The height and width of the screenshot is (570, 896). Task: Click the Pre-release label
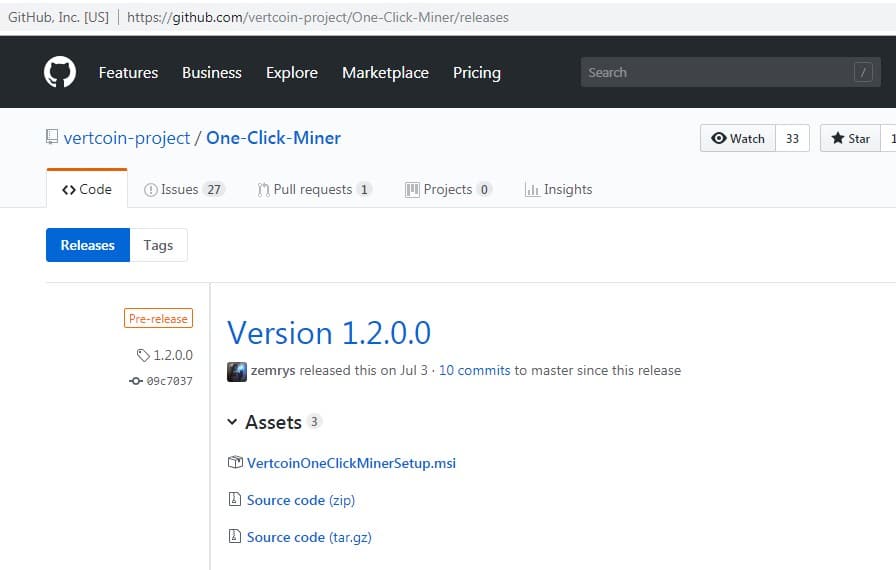pyautogui.click(x=158, y=318)
